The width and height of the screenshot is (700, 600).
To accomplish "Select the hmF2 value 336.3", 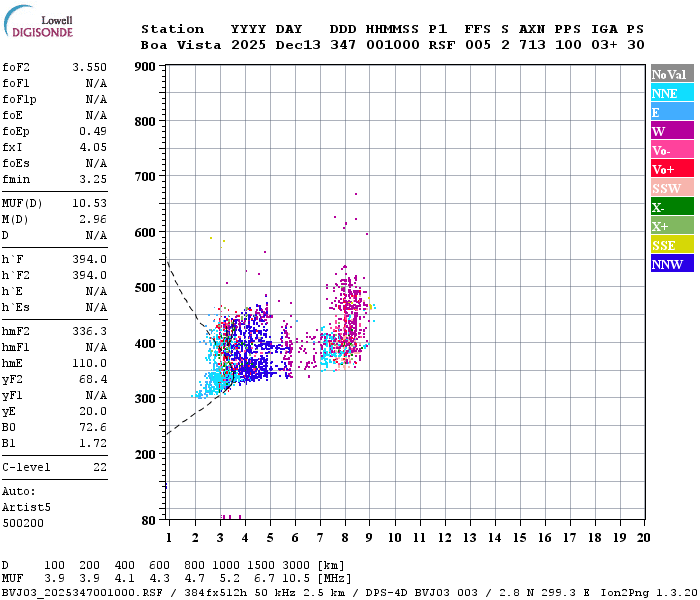I will pos(89,331).
